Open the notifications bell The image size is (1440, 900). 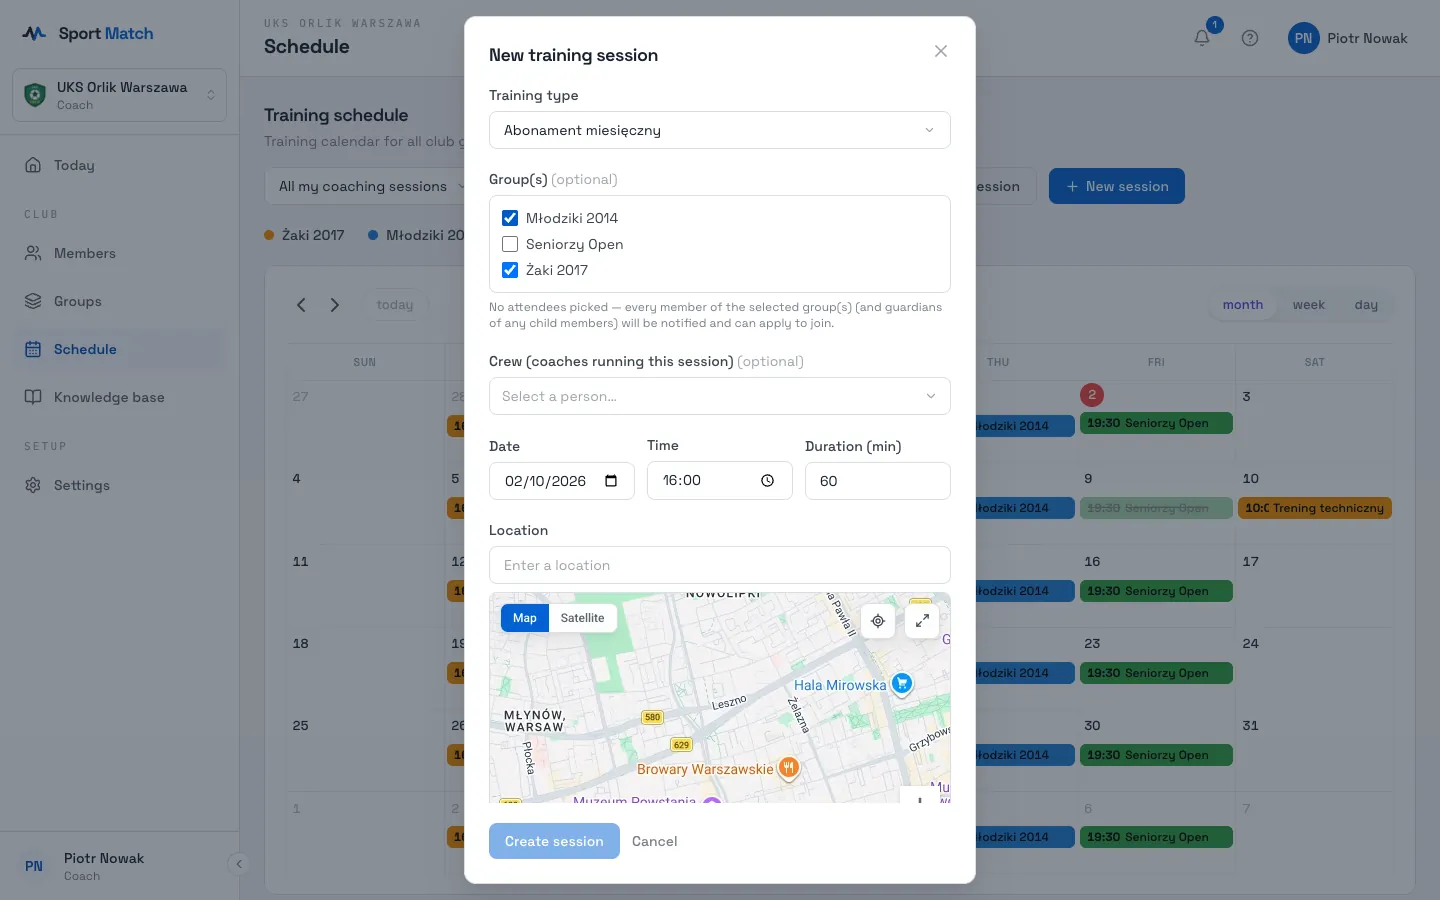tap(1202, 38)
